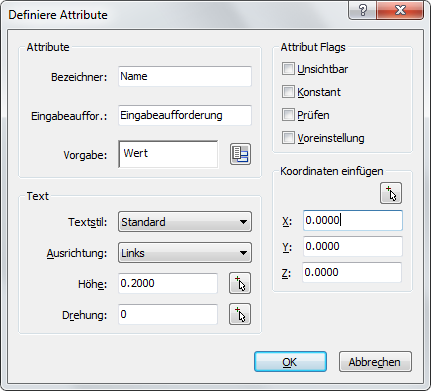Close the Definiere Attribute dialog
Viewport: 431px width, 391px height.
coord(400,10)
